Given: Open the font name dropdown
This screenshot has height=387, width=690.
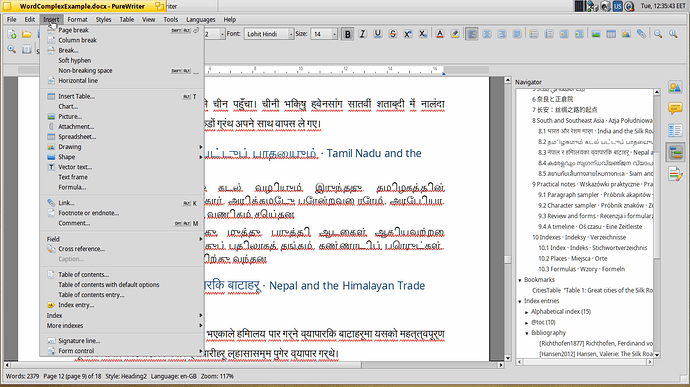Looking at the screenshot, I should coord(291,34).
